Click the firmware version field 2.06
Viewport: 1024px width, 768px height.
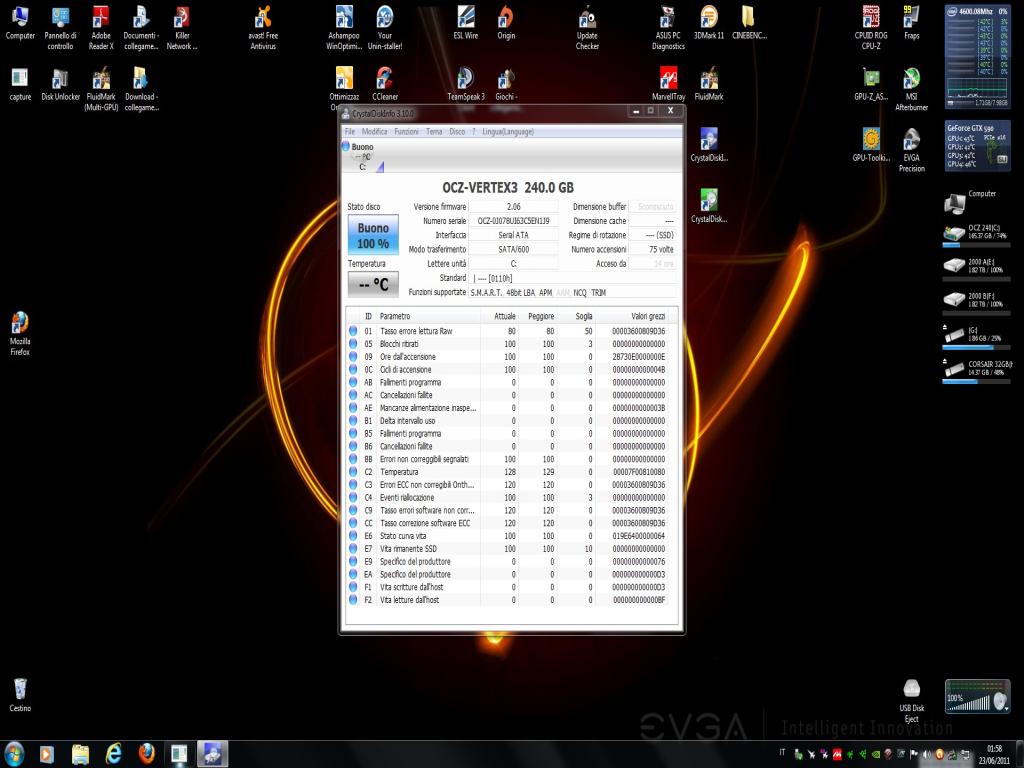[514, 206]
